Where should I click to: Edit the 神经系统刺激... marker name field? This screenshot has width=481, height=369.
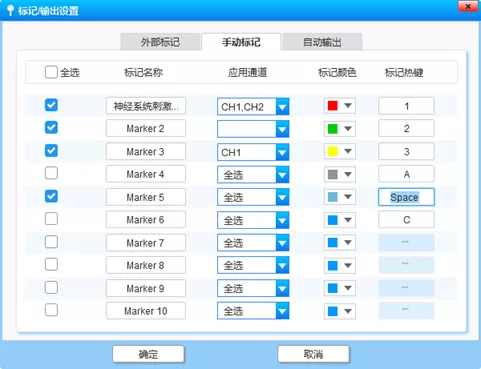[x=146, y=106]
